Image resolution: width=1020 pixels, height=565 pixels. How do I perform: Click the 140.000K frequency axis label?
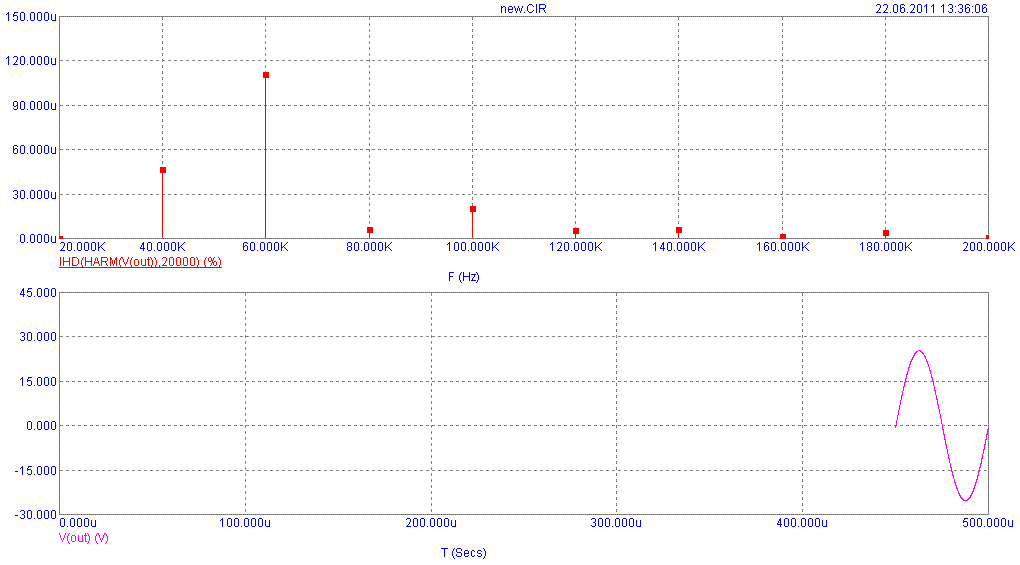tap(678, 247)
